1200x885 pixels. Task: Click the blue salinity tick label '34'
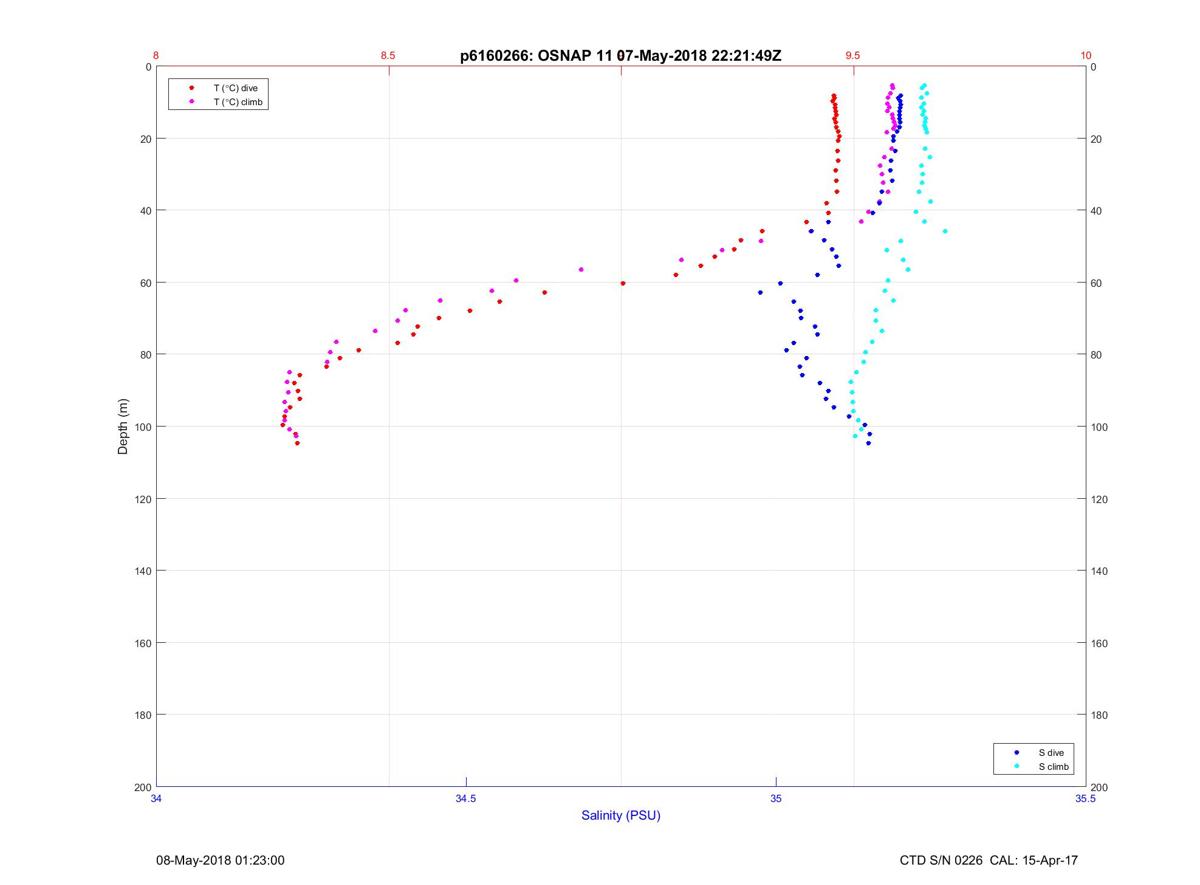[x=156, y=798]
